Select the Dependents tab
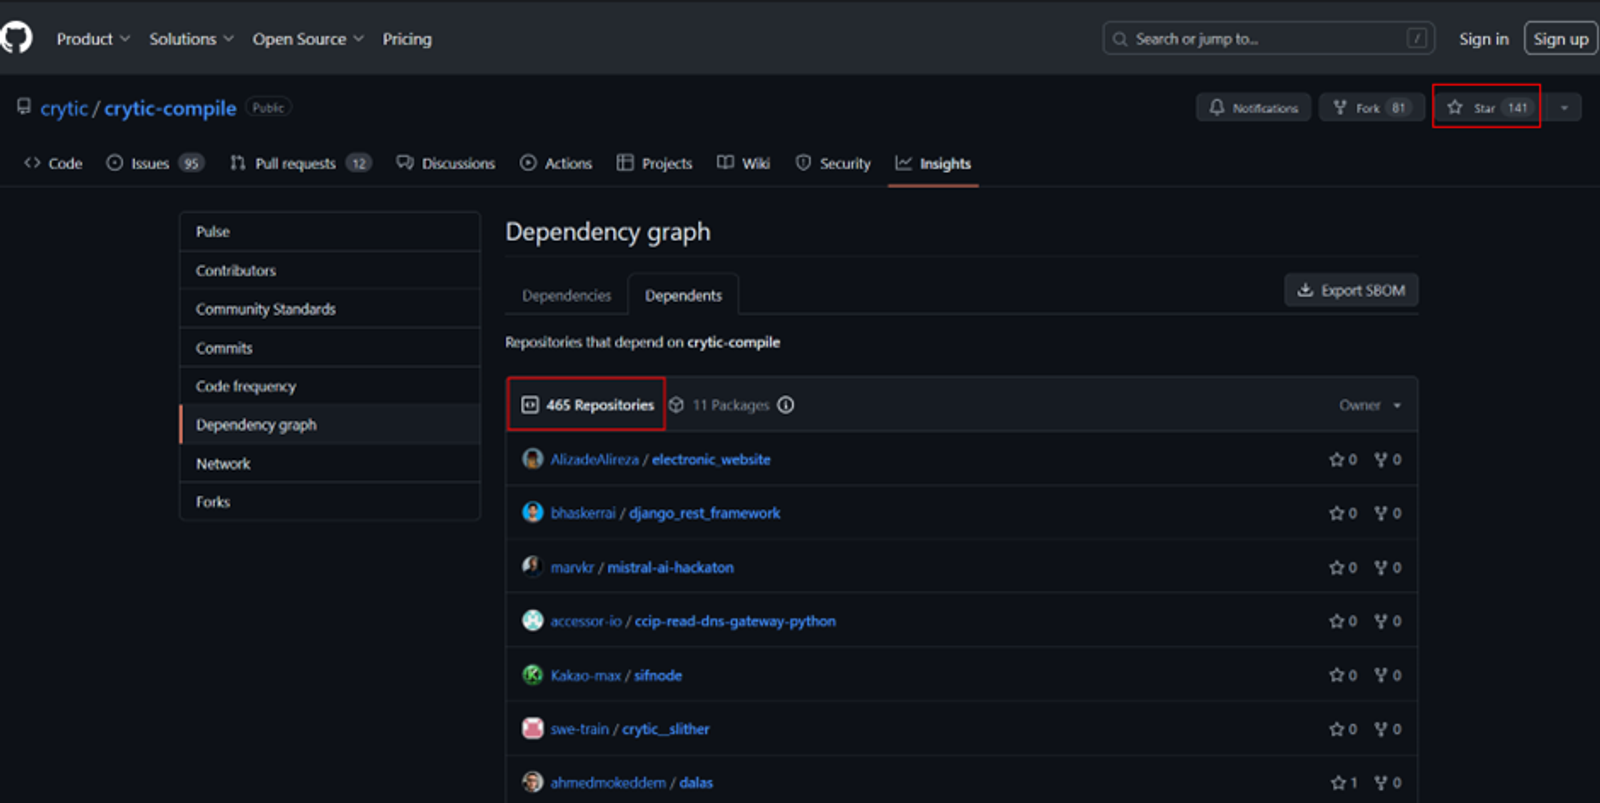The image size is (1600, 803). coord(683,295)
